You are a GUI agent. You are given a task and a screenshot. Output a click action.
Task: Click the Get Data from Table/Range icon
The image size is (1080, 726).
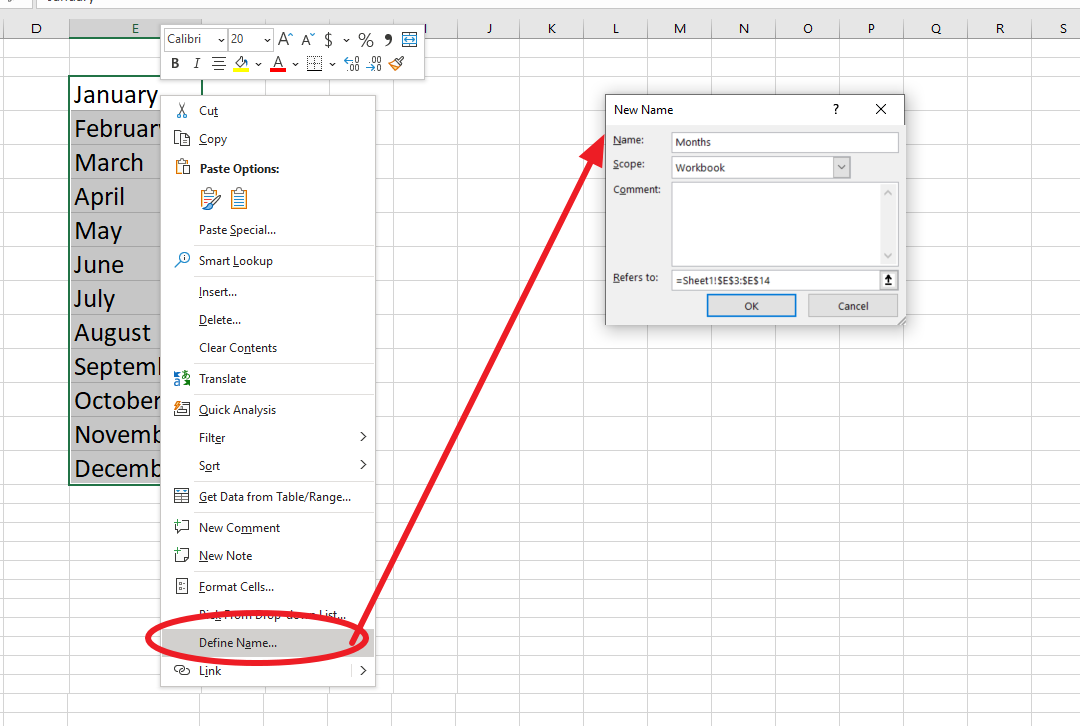coord(182,496)
